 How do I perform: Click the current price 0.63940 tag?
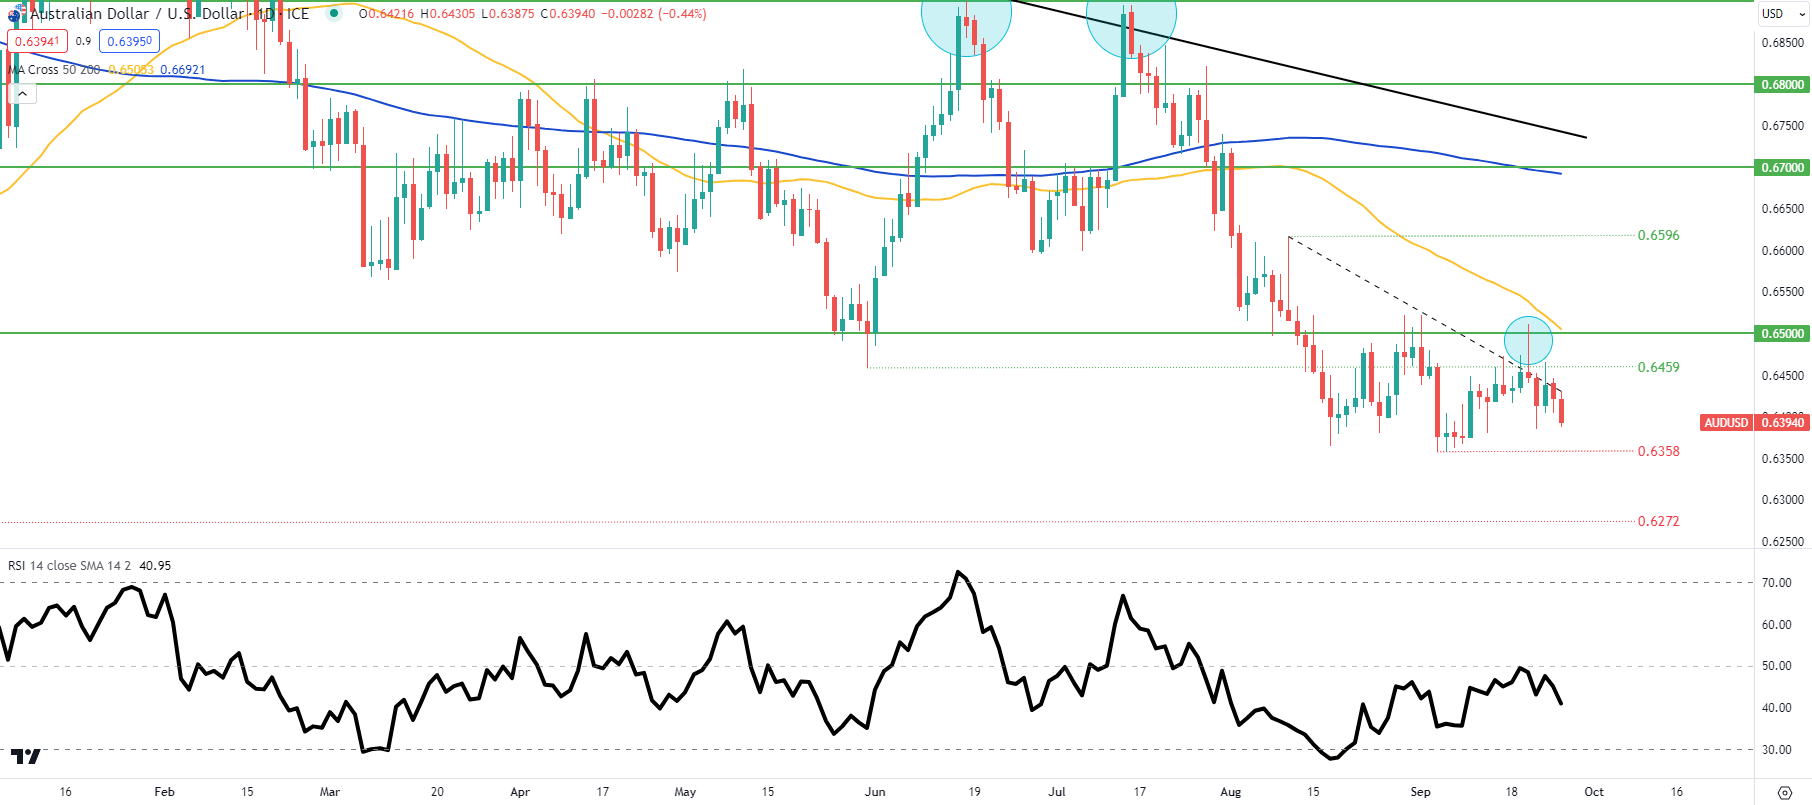(x=1783, y=423)
